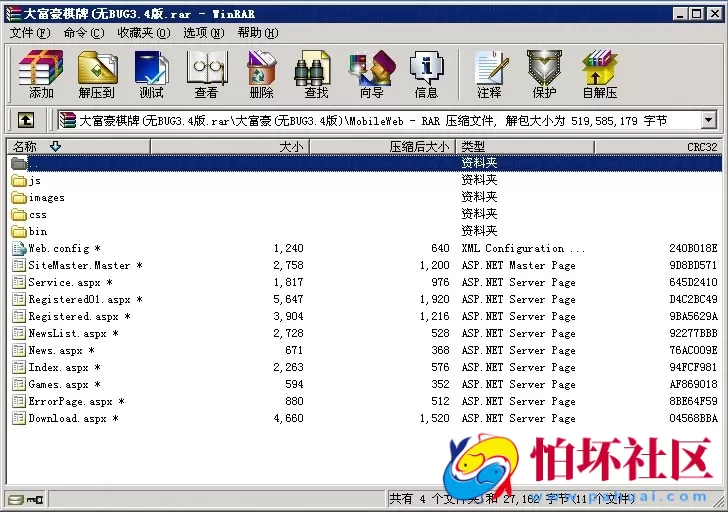Screen dimensions: 728x512
Task: Open the Wizard (向导) tool
Action: click(x=371, y=74)
